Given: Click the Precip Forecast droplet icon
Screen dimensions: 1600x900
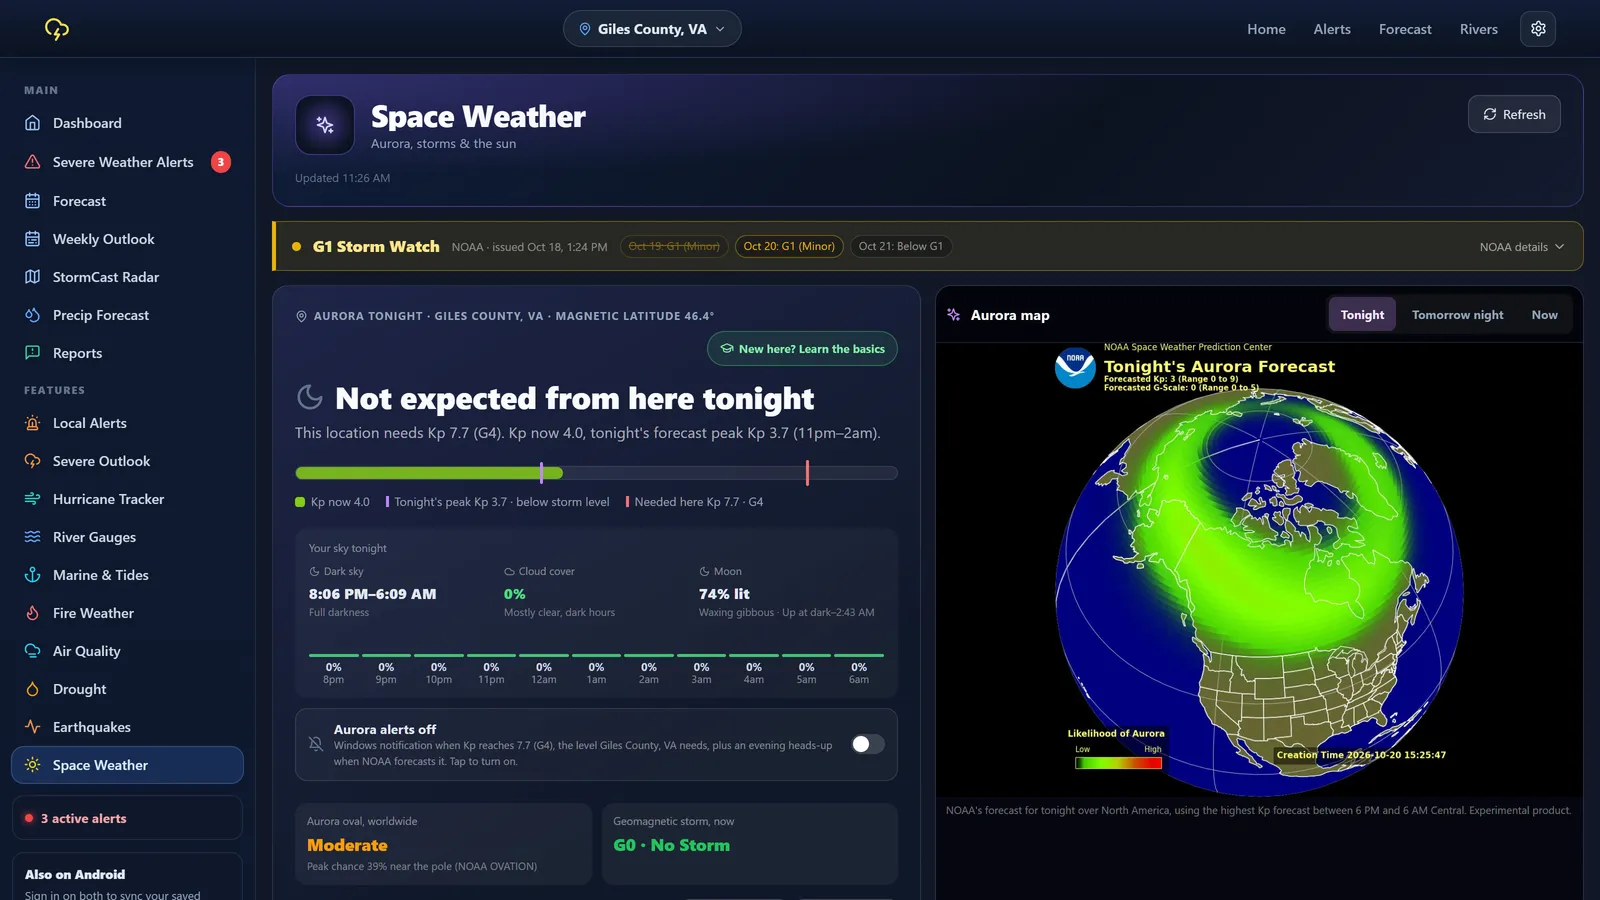Looking at the screenshot, I should [x=32, y=315].
